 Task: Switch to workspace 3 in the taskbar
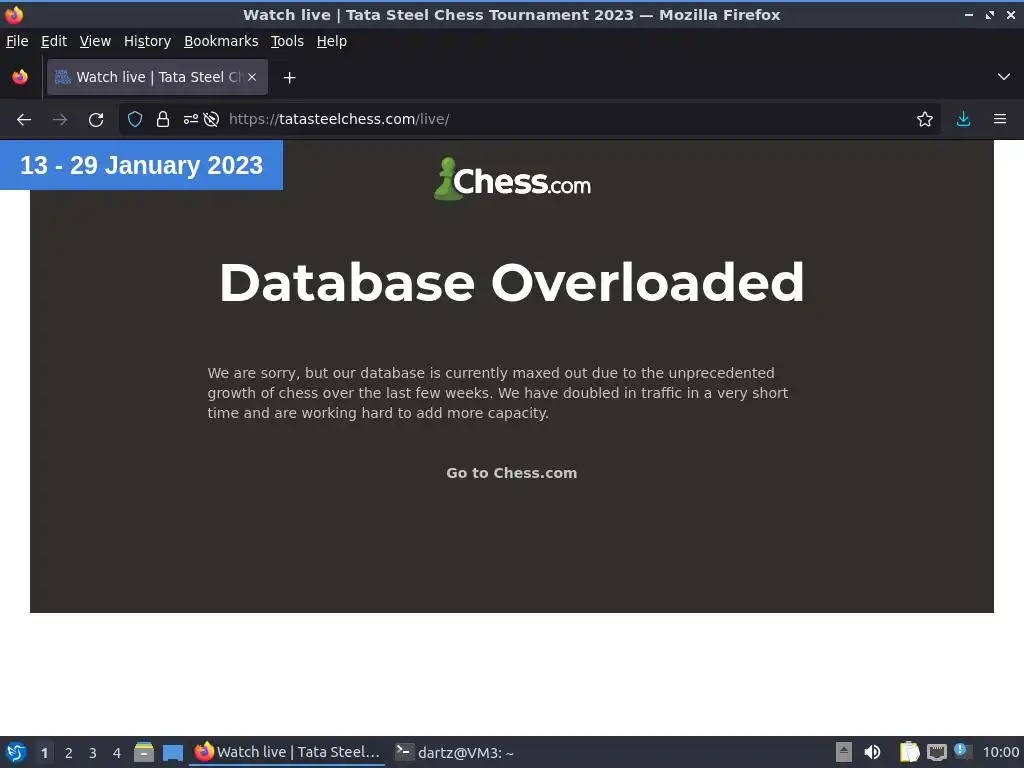pos(93,753)
